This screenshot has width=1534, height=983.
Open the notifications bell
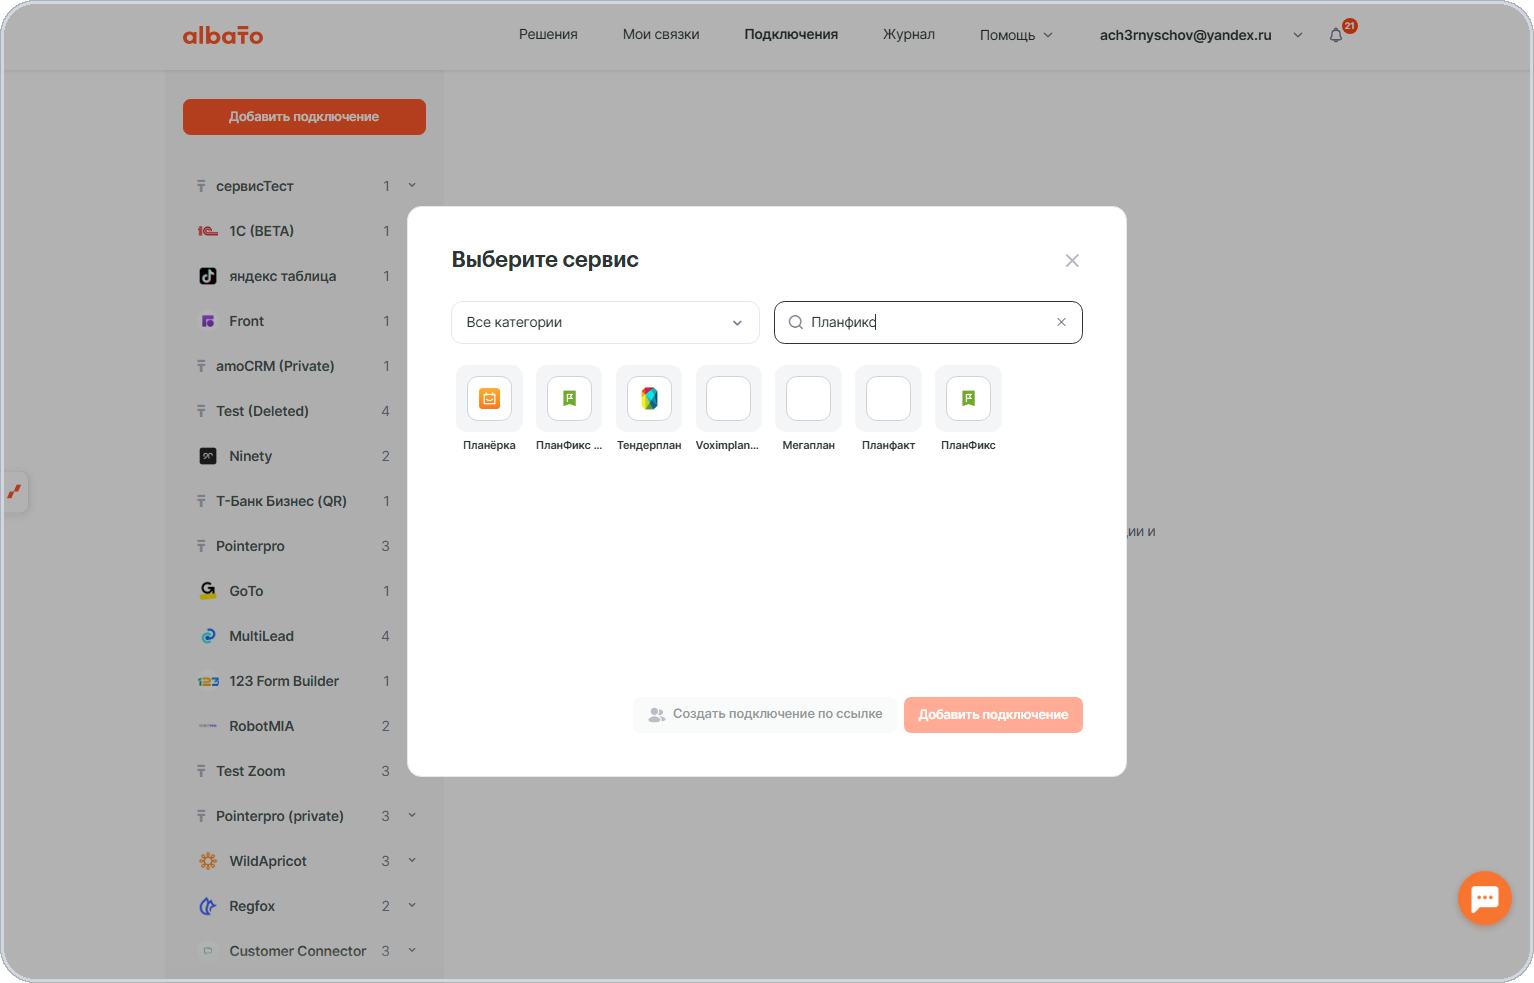[x=1336, y=35]
